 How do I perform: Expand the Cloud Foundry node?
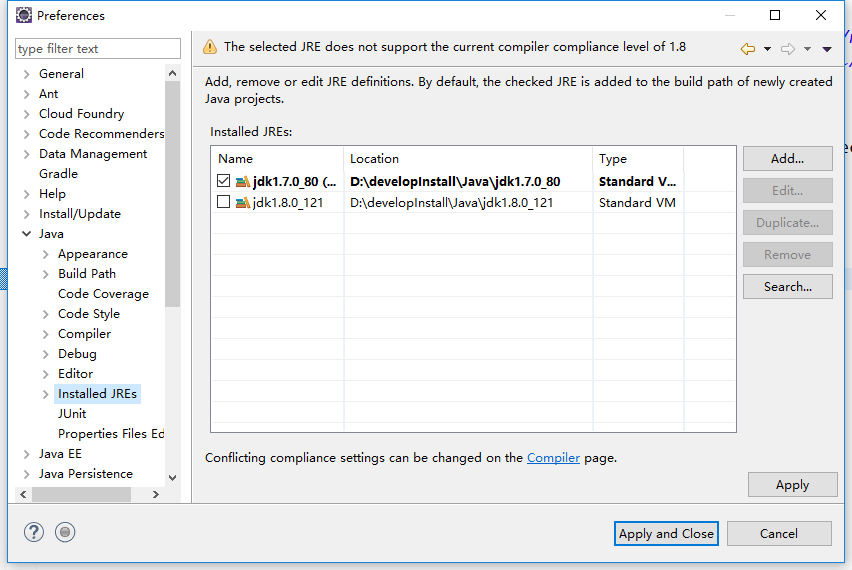(27, 114)
